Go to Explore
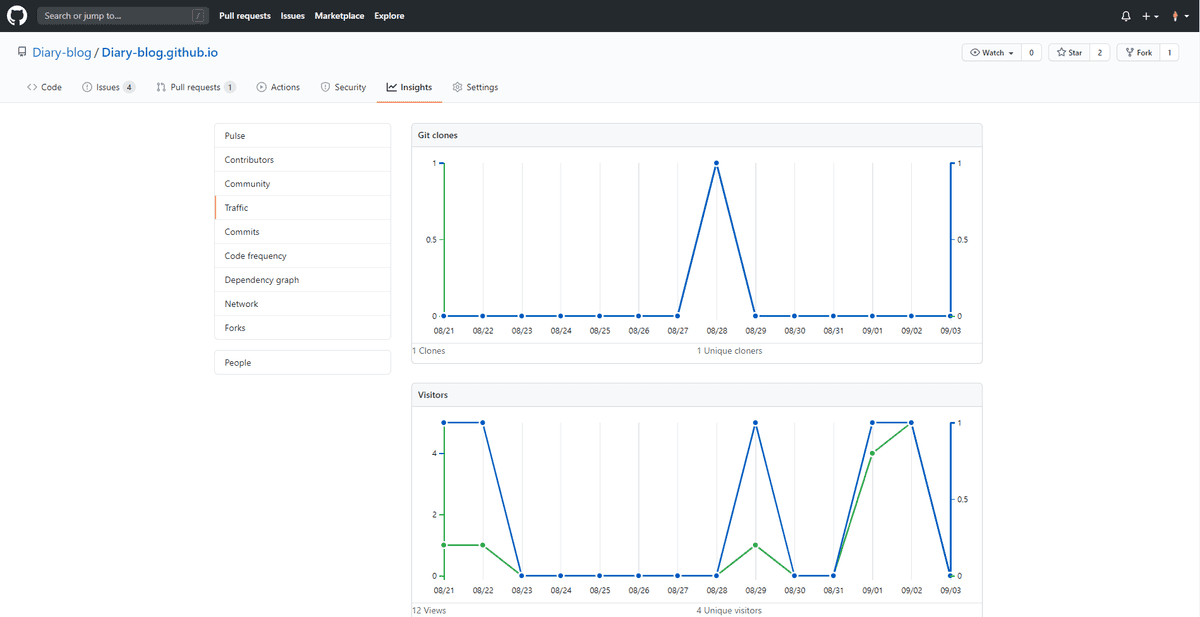This screenshot has width=1200, height=617. tap(390, 16)
